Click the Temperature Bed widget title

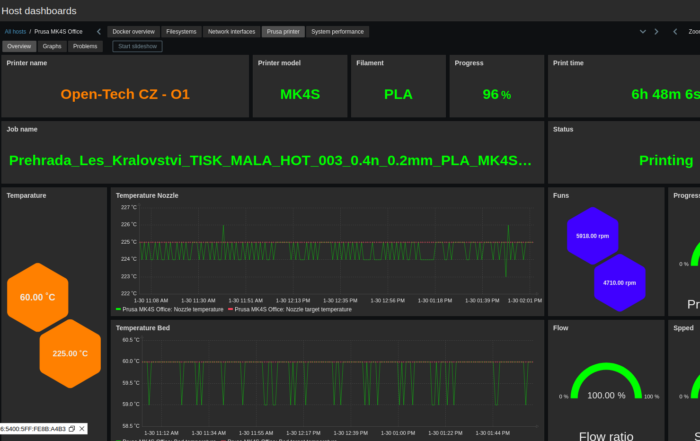tap(143, 328)
